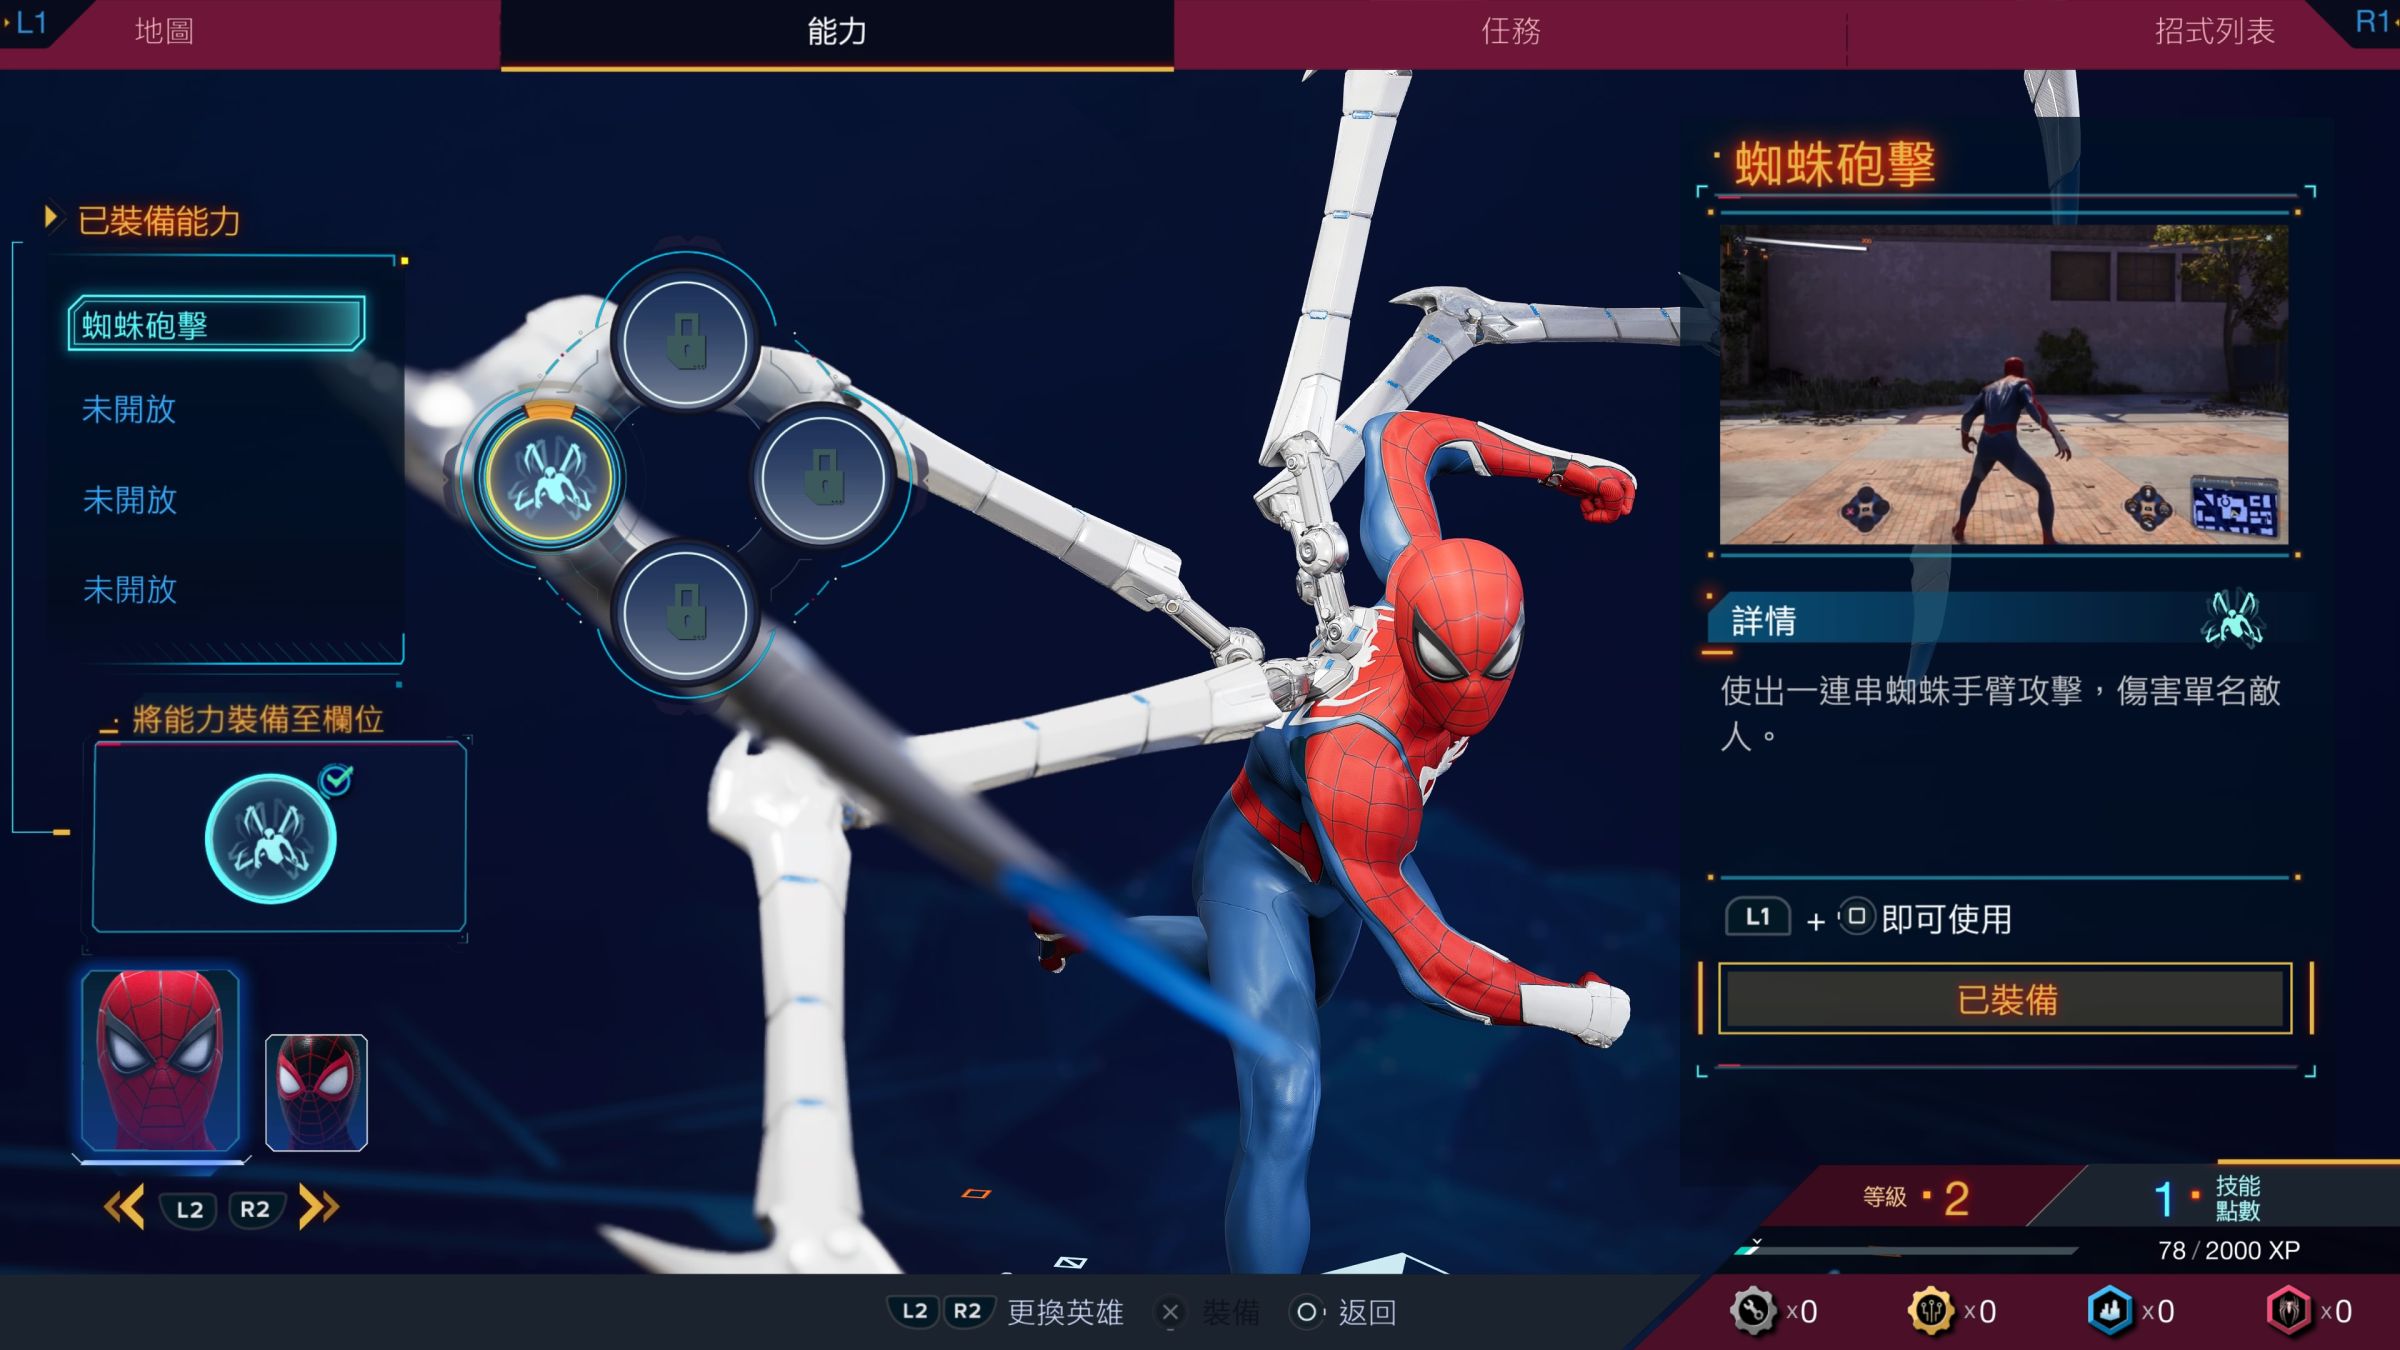
Task: Select the right locked ability slot
Action: 822,477
